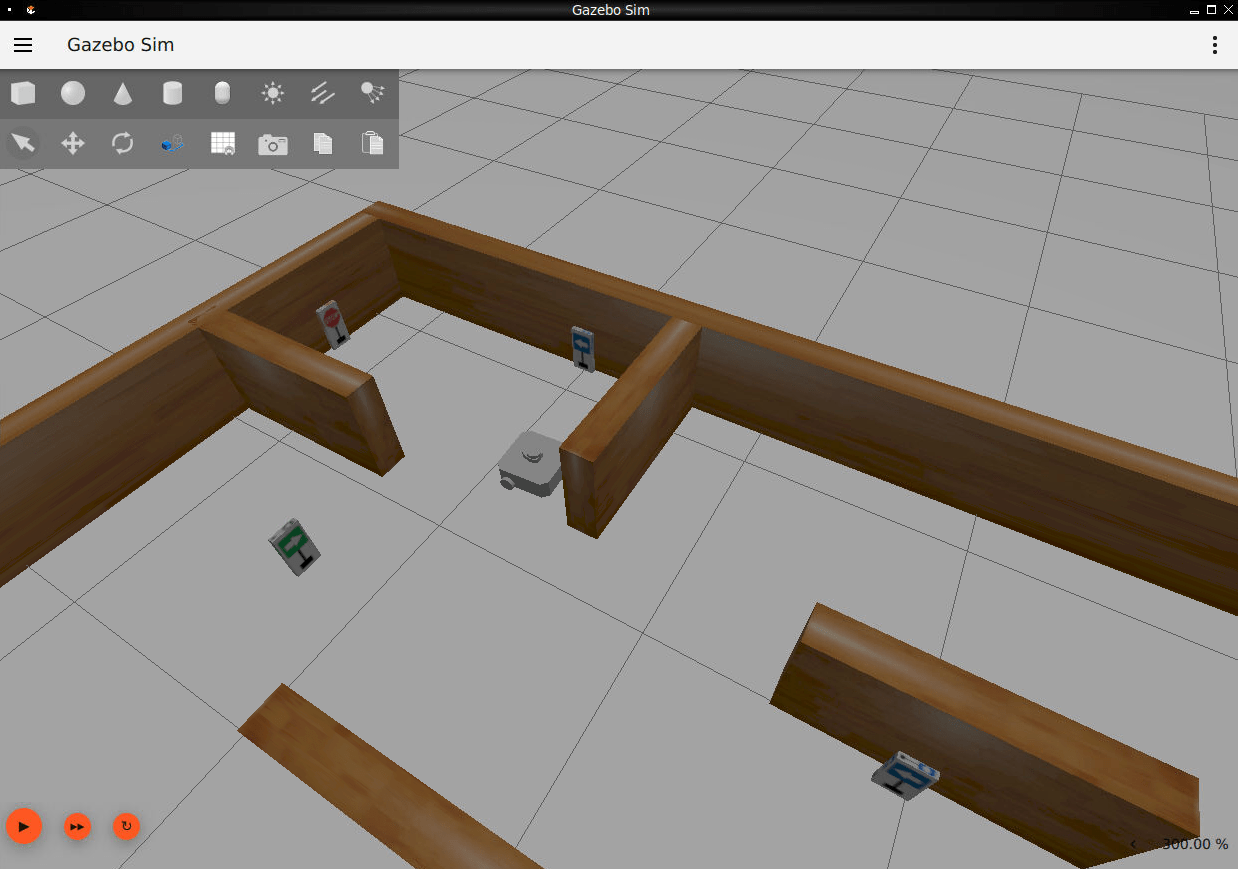Open the snap settings tool
The image size is (1238, 869).
(172, 143)
